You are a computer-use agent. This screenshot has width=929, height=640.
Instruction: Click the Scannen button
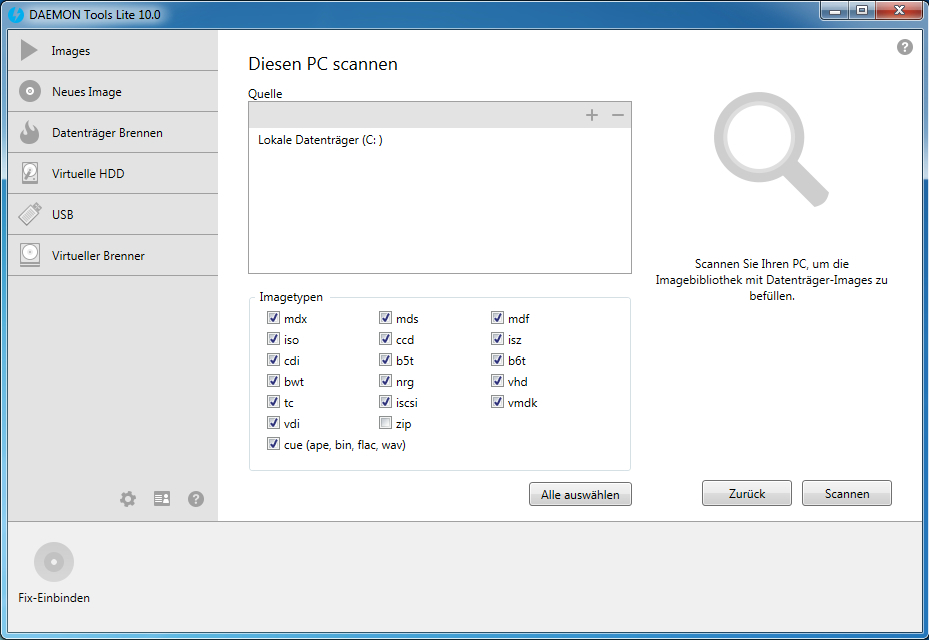tap(846, 494)
